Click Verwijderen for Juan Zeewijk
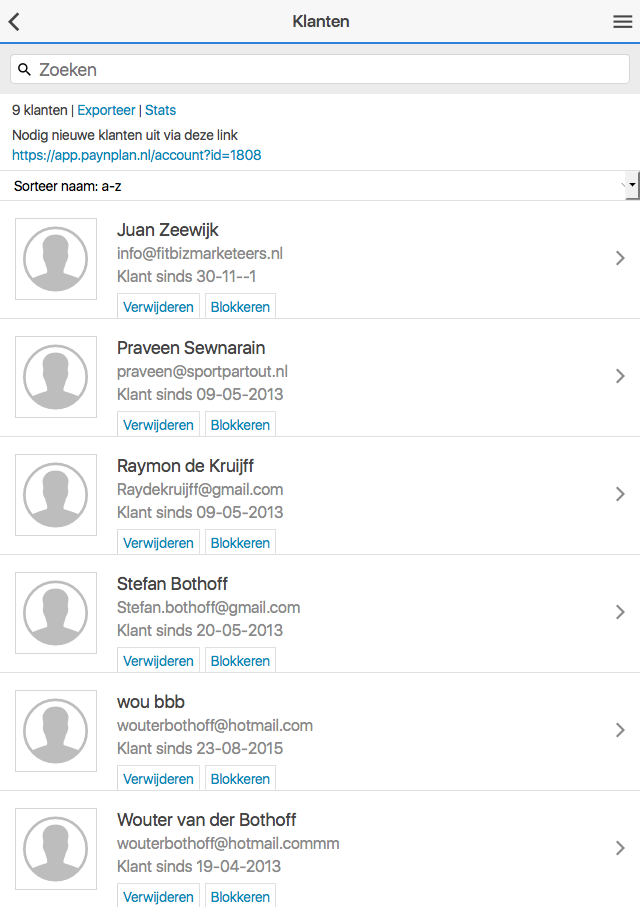This screenshot has height=920, width=640. [158, 307]
